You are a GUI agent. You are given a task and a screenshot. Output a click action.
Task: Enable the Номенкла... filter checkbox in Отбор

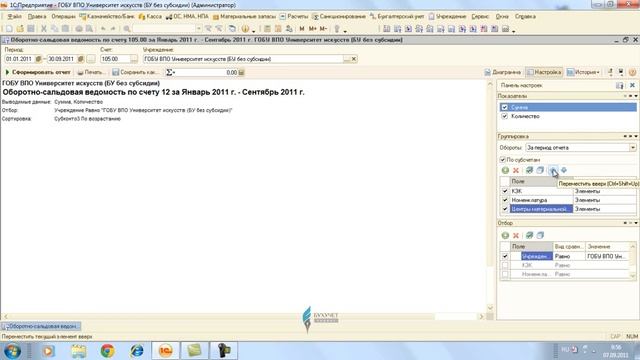tap(505, 274)
